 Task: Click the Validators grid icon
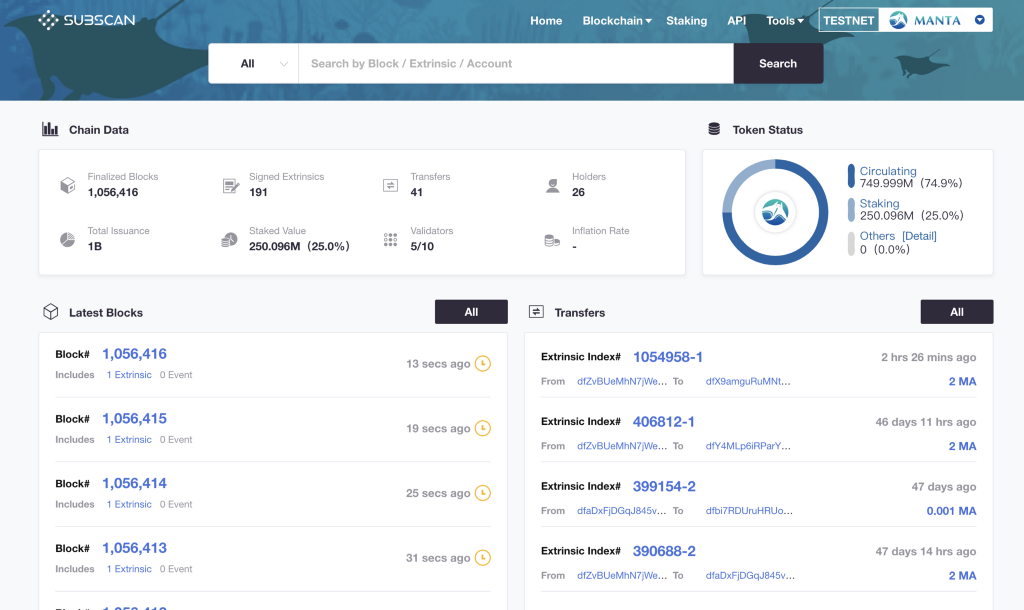coord(391,240)
